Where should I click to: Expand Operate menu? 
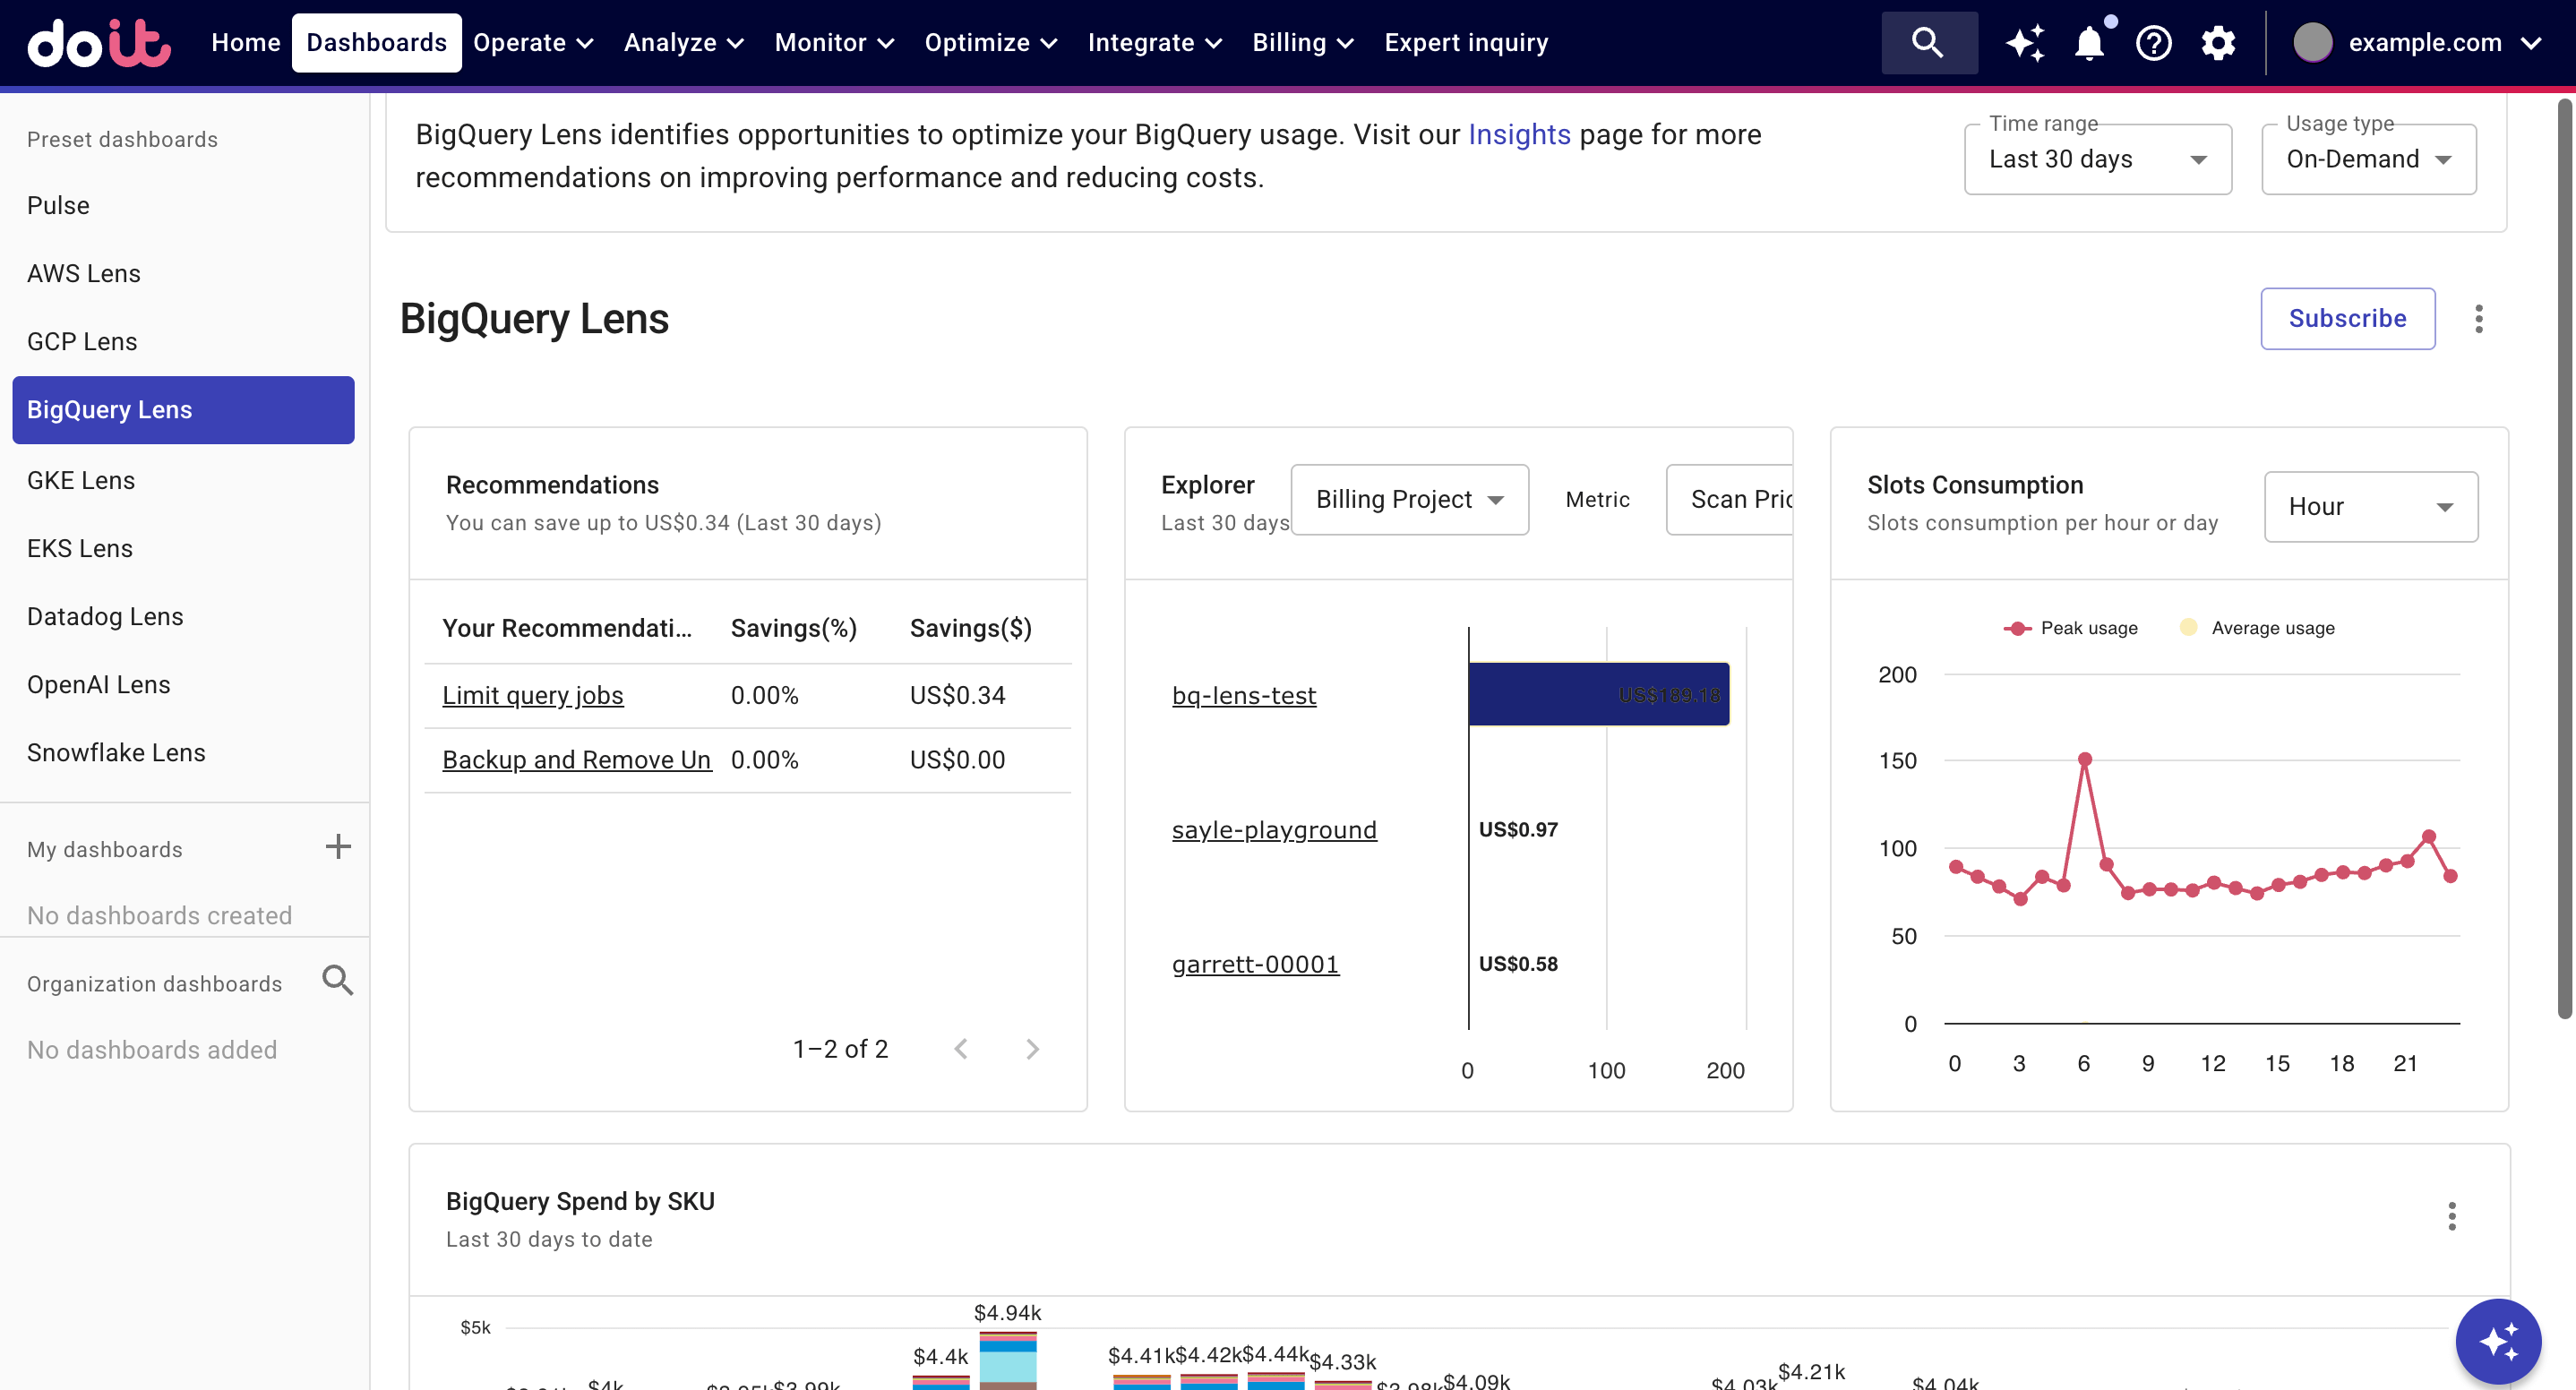tap(534, 43)
